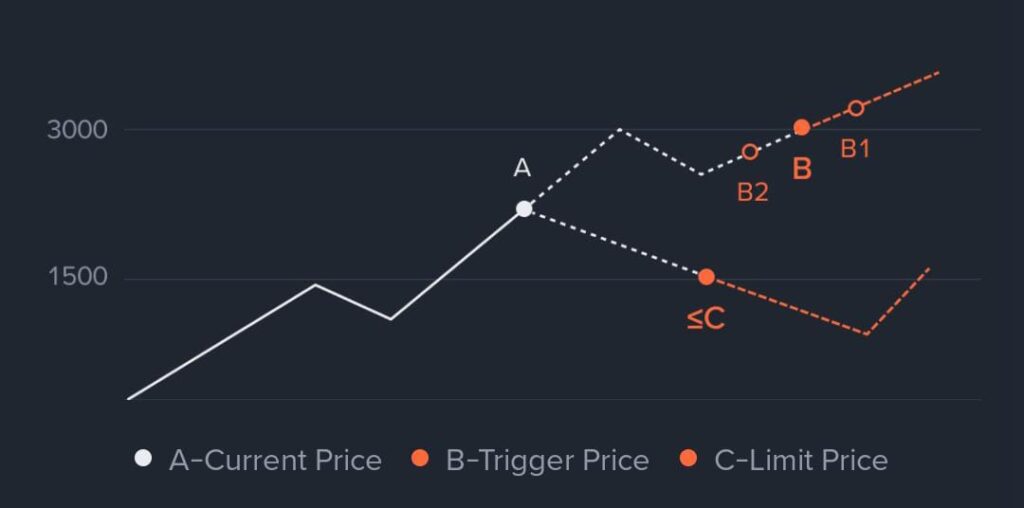The height and width of the screenshot is (508, 1024).
Task: Click the hollow B1 circle marker
Action: (856, 108)
